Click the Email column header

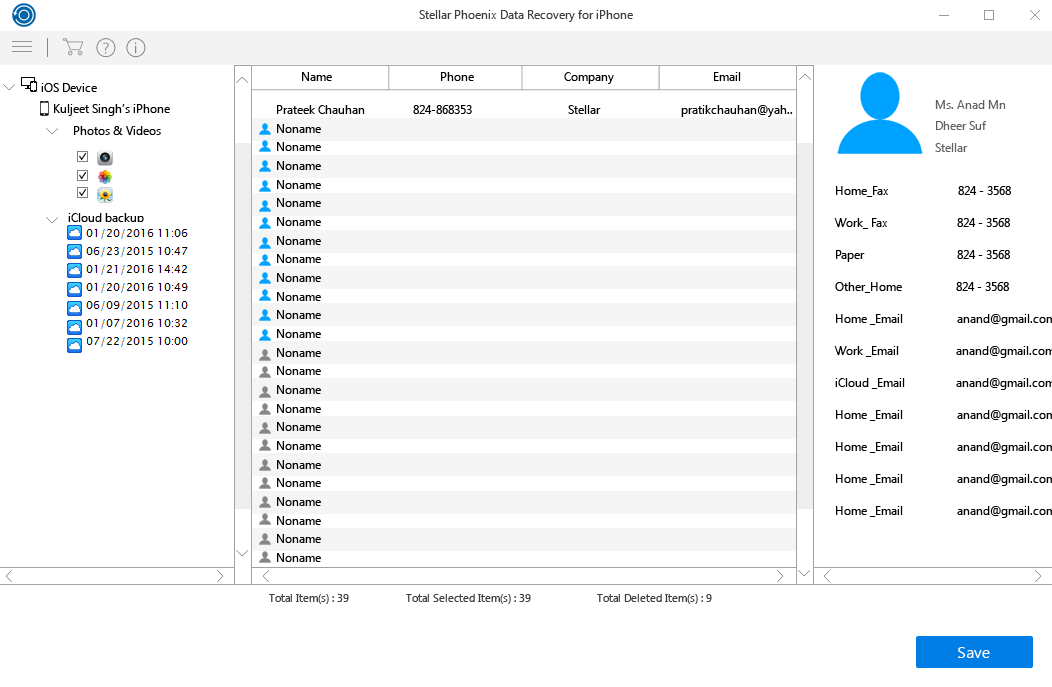point(727,77)
